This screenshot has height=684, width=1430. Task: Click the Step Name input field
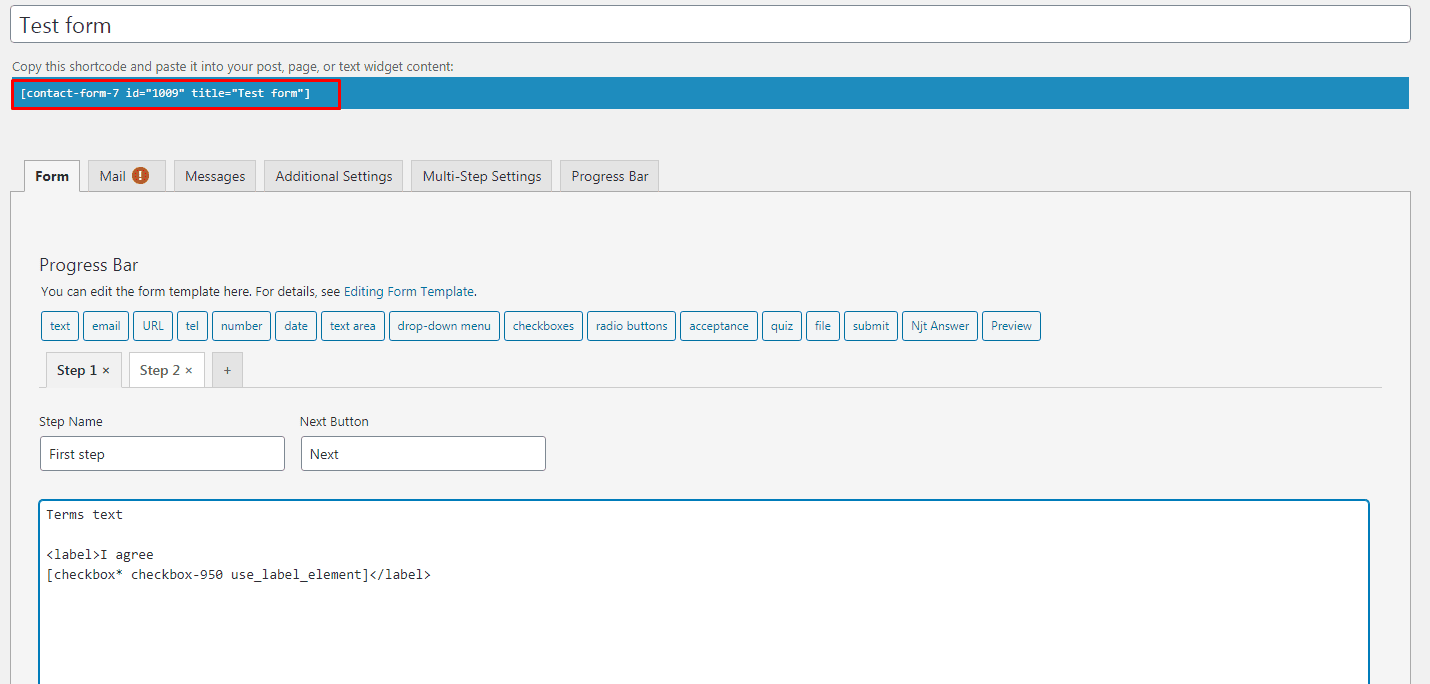click(162, 453)
